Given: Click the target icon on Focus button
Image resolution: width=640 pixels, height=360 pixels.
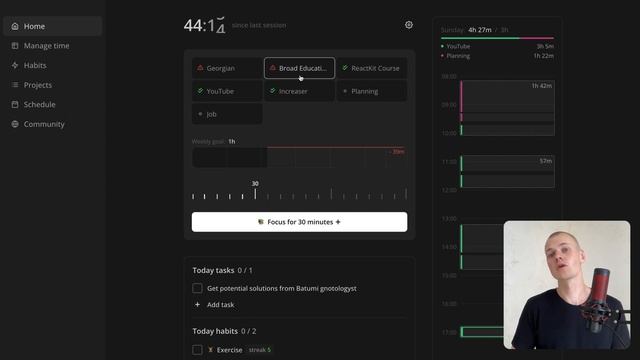Looking at the screenshot, I should click(x=261, y=222).
